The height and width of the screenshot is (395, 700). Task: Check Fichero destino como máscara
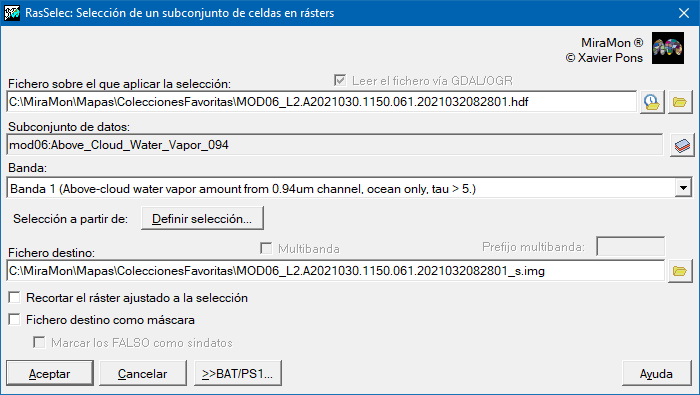pos(15,320)
